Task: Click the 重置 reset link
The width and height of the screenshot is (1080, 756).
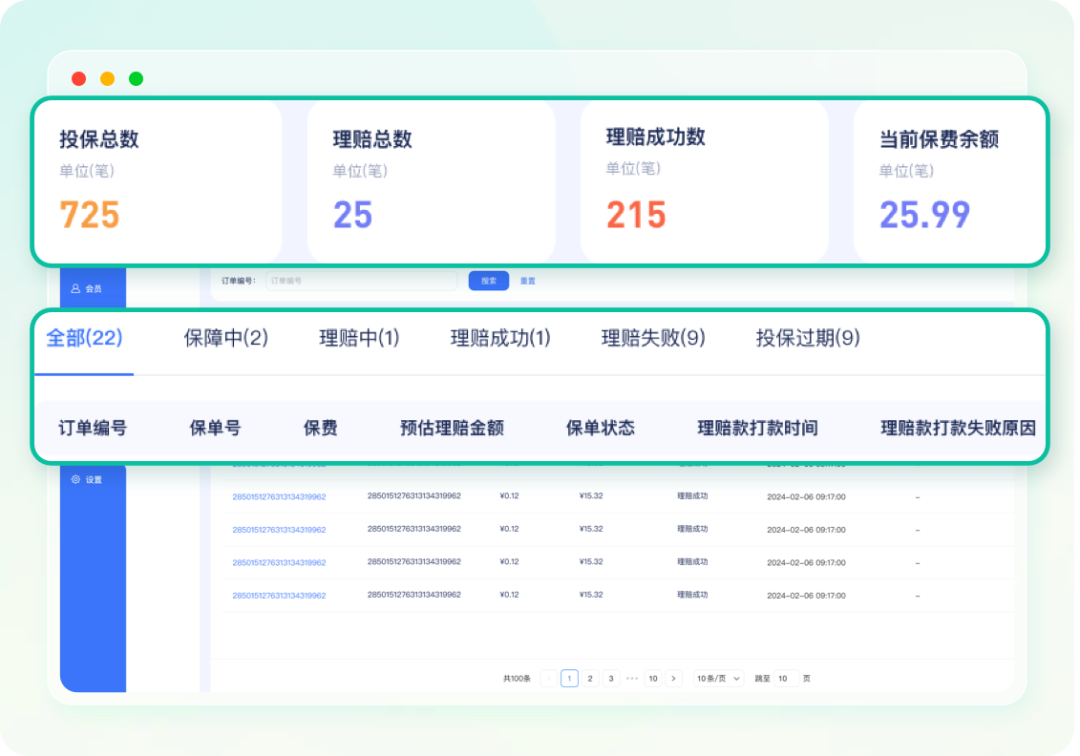Action: click(x=528, y=281)
